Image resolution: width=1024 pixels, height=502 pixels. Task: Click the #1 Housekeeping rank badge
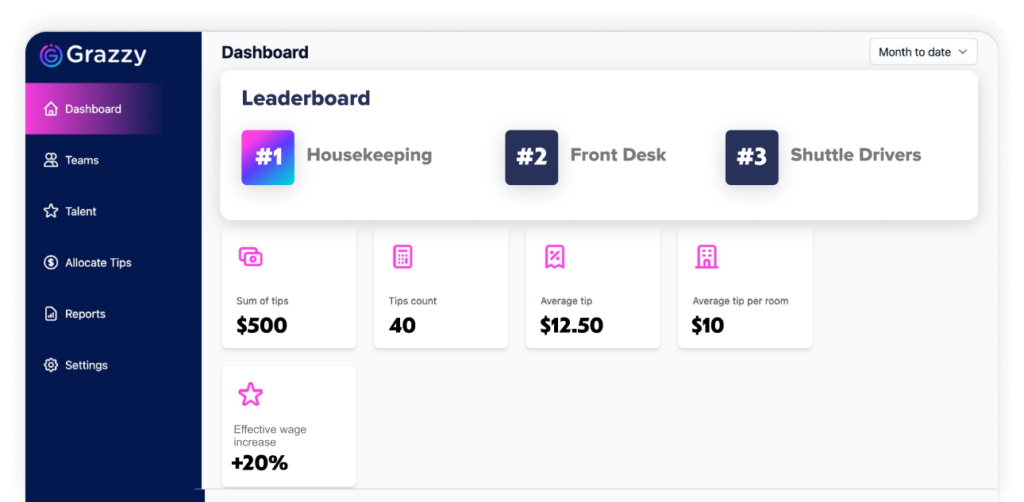268,157
